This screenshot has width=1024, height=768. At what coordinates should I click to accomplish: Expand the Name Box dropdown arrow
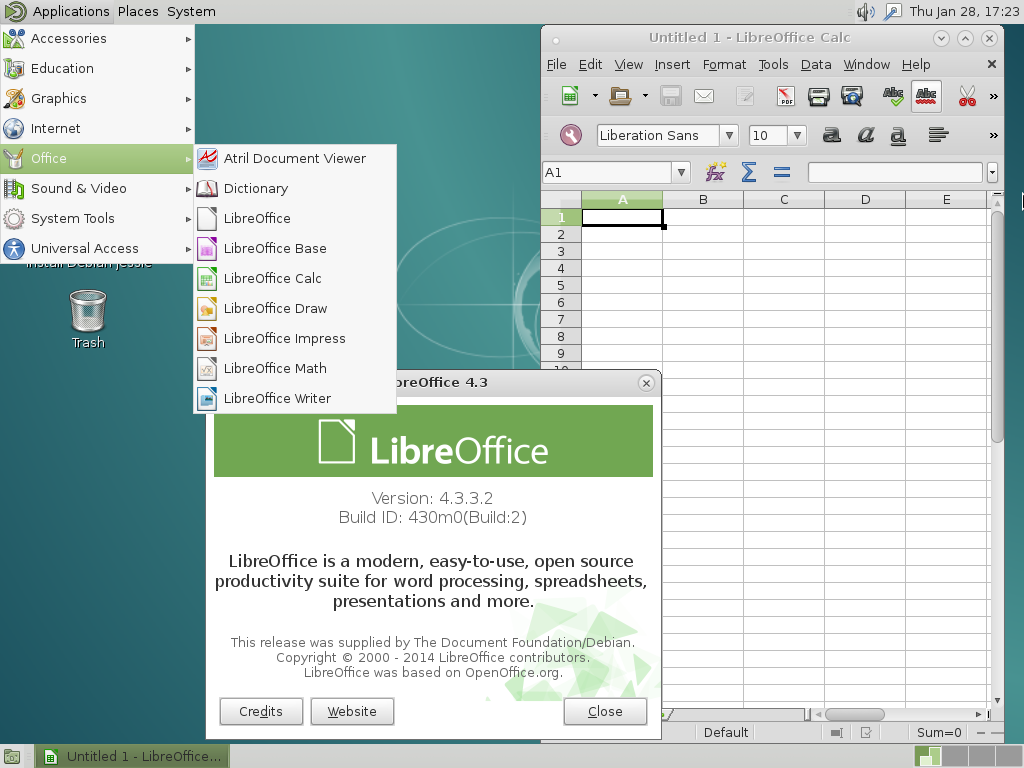[681, 172]
